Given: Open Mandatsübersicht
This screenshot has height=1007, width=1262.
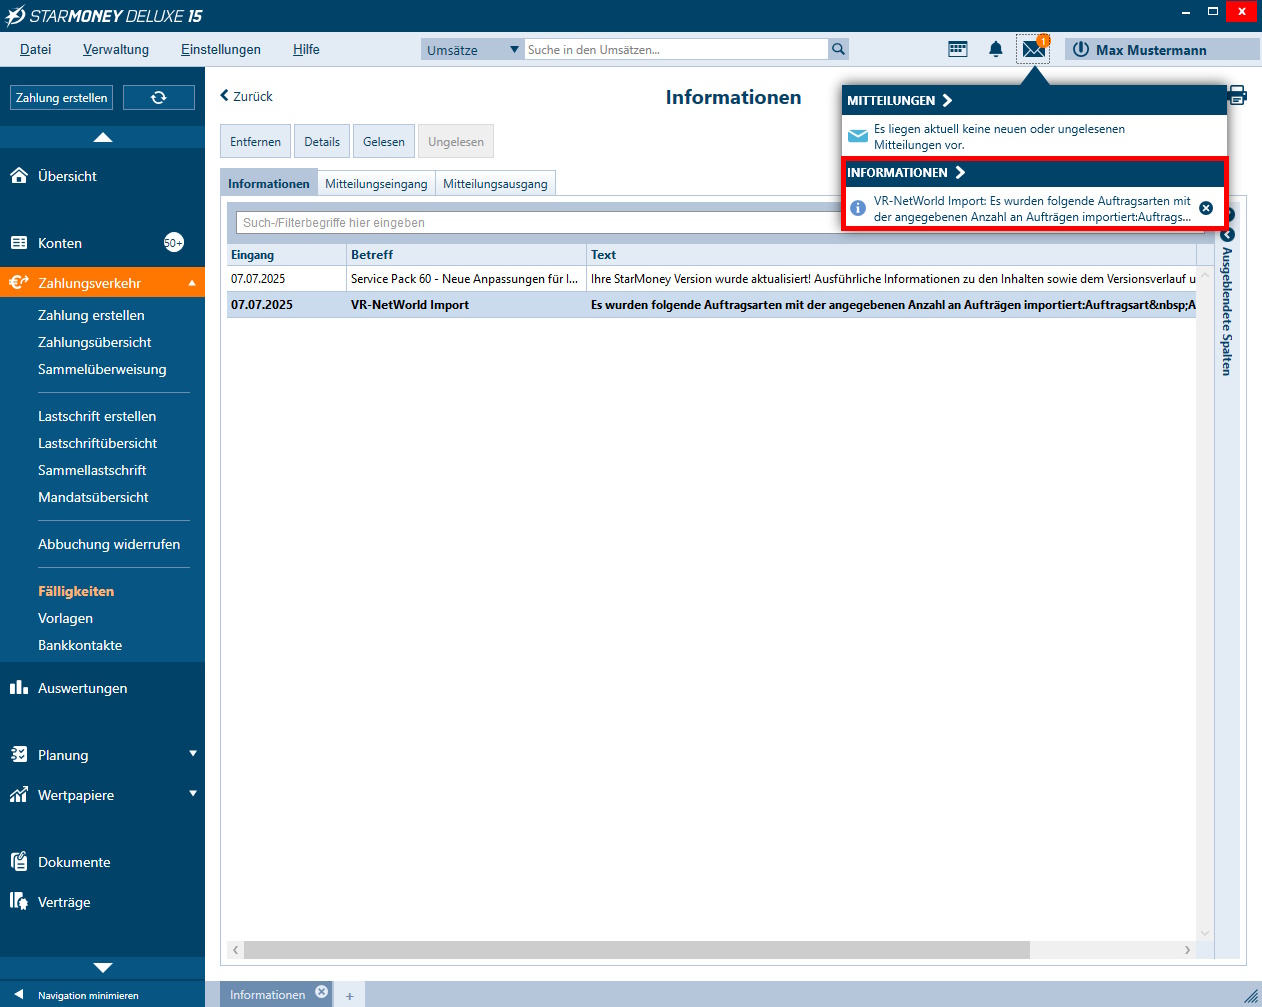Looking at the screenshot, I should 93,497.
